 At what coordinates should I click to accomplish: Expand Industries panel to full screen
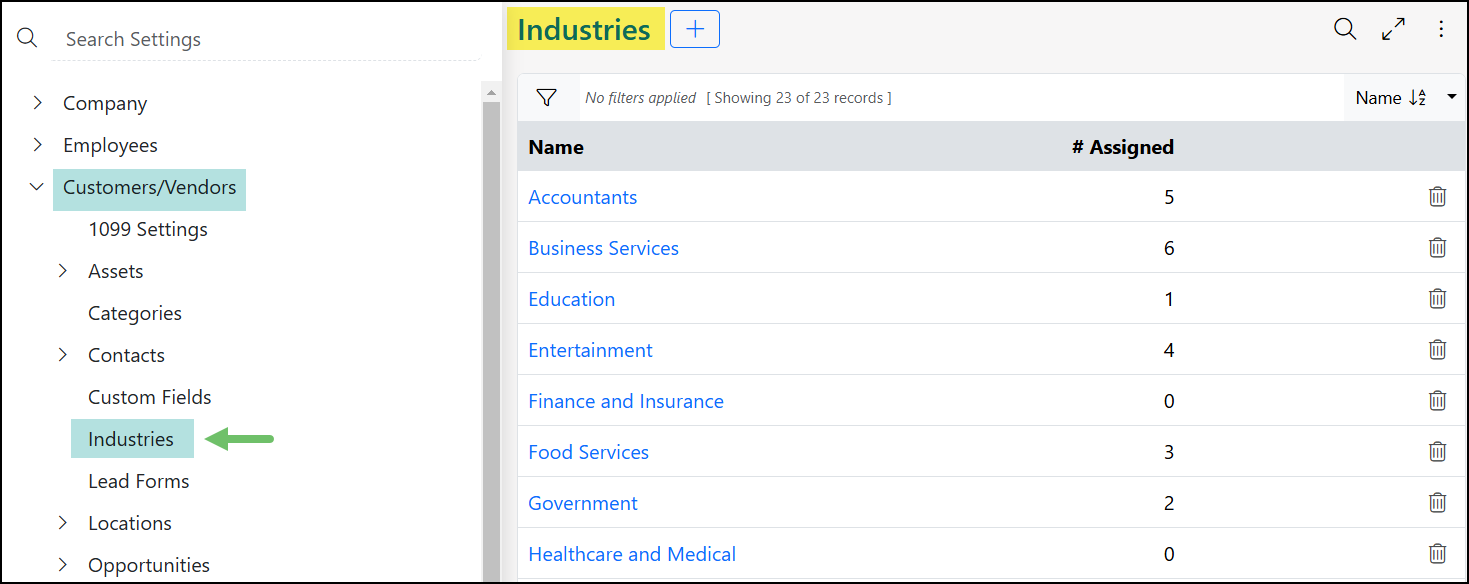(x=1393, y=29)
